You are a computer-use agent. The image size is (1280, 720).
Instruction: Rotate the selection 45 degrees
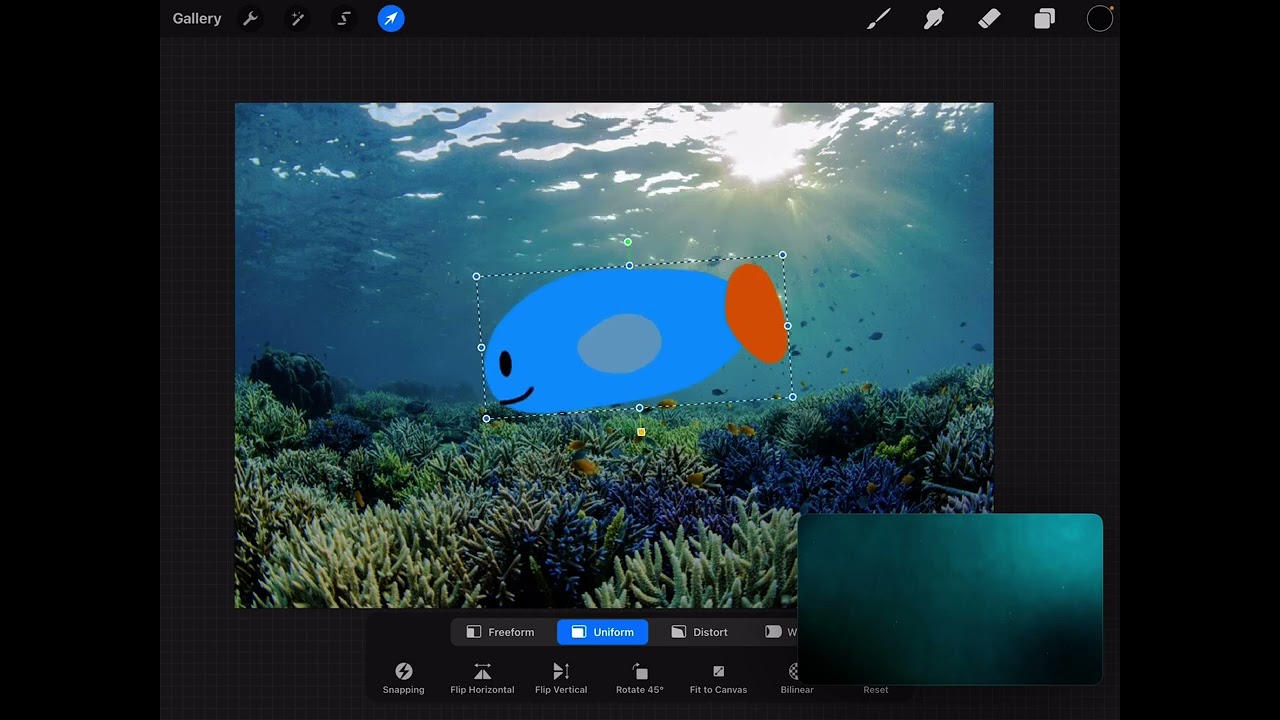(640, 678)
